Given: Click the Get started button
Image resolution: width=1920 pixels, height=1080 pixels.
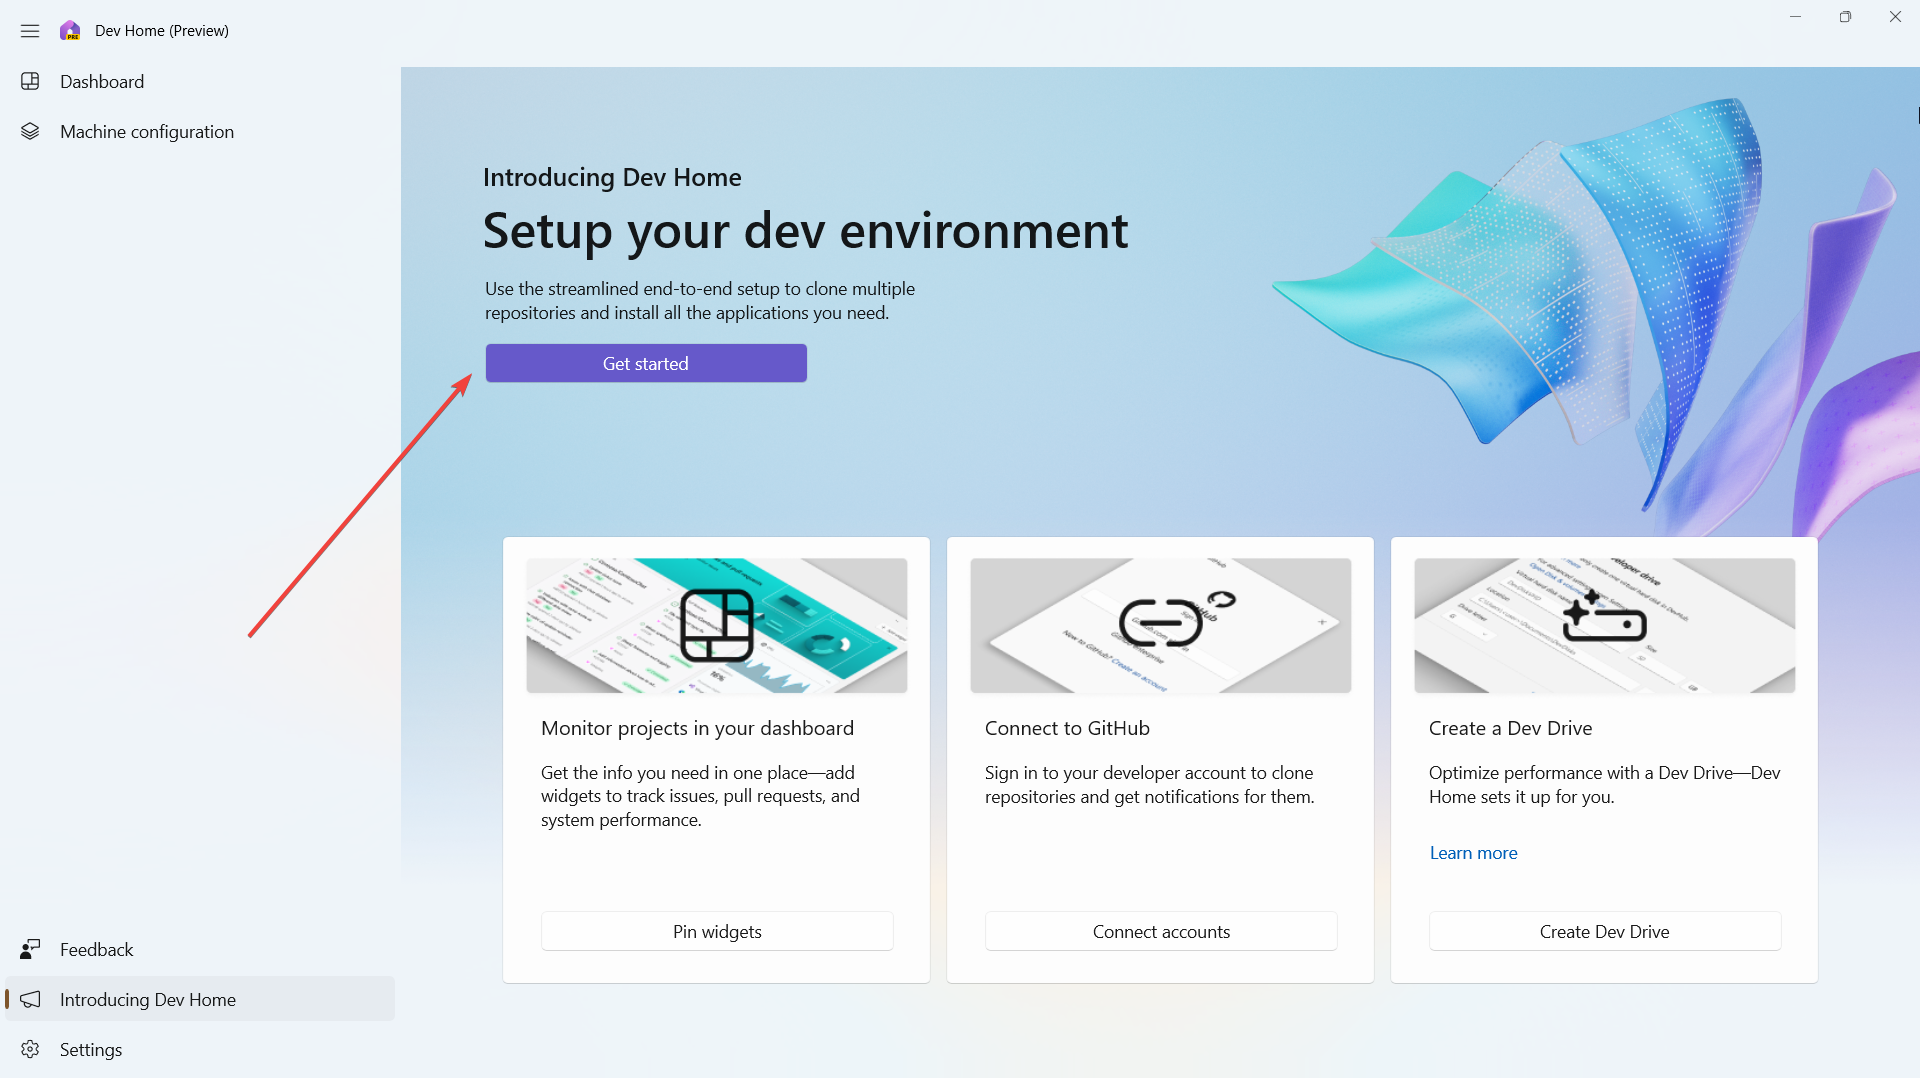Looking at the screenshot, I should tap(645, 362).
